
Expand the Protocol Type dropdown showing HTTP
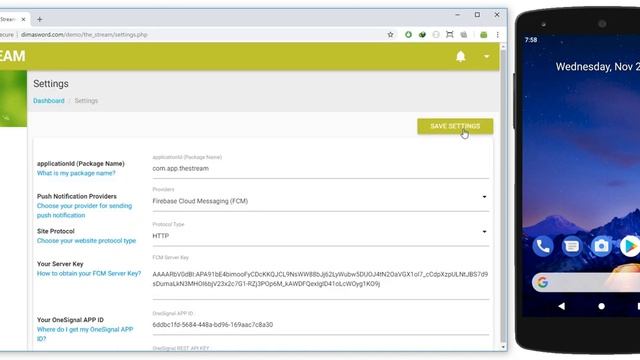click(320, 236)
